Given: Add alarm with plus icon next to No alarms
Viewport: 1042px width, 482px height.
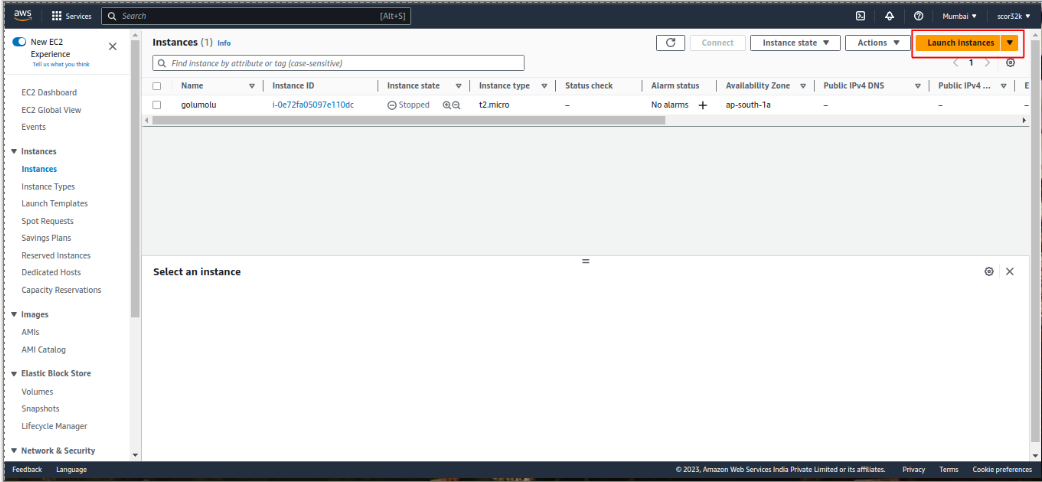Looking at the screenshot, I should coord(702,105).
